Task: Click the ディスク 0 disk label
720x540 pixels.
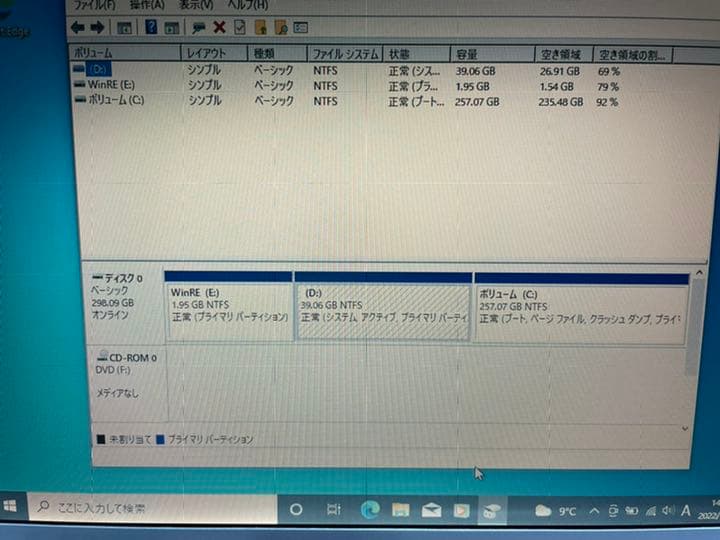Action: pyautogui.click(x=124, y=303)
